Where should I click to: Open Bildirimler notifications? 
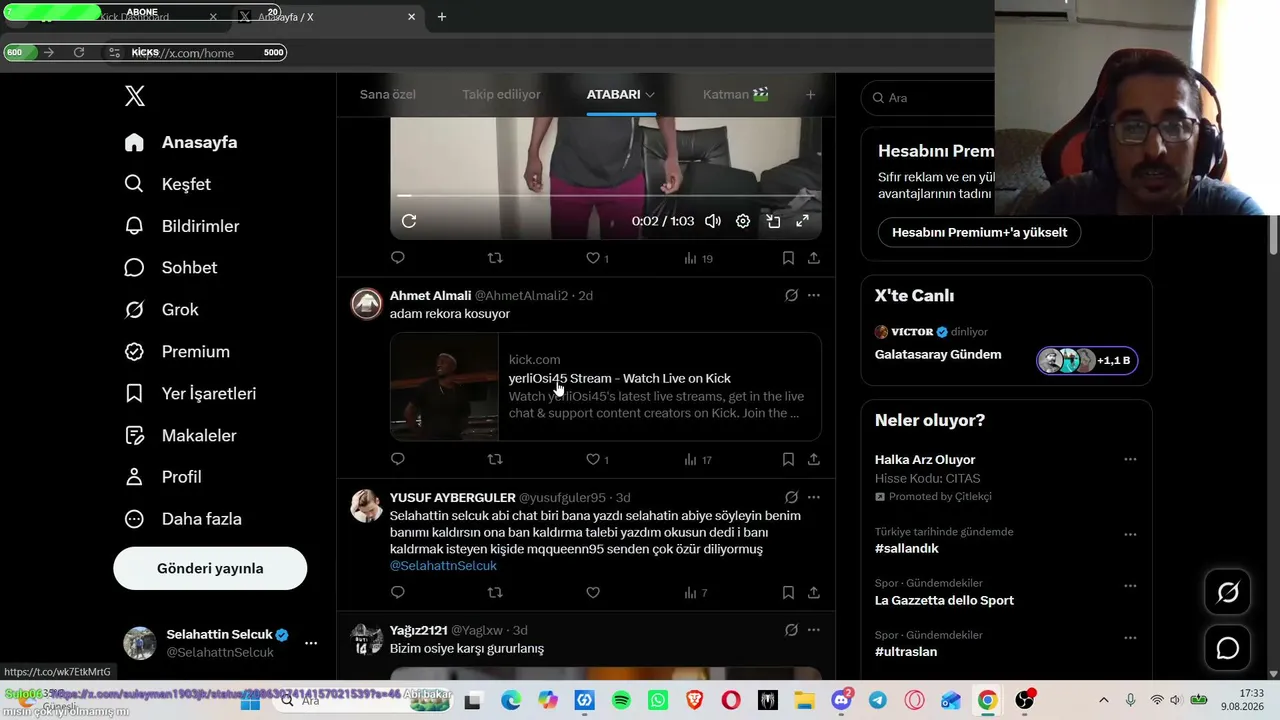(182, 226)
